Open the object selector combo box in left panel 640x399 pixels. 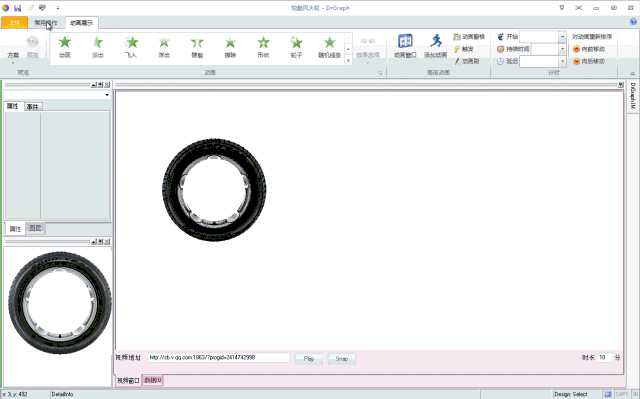coord(57,95)
